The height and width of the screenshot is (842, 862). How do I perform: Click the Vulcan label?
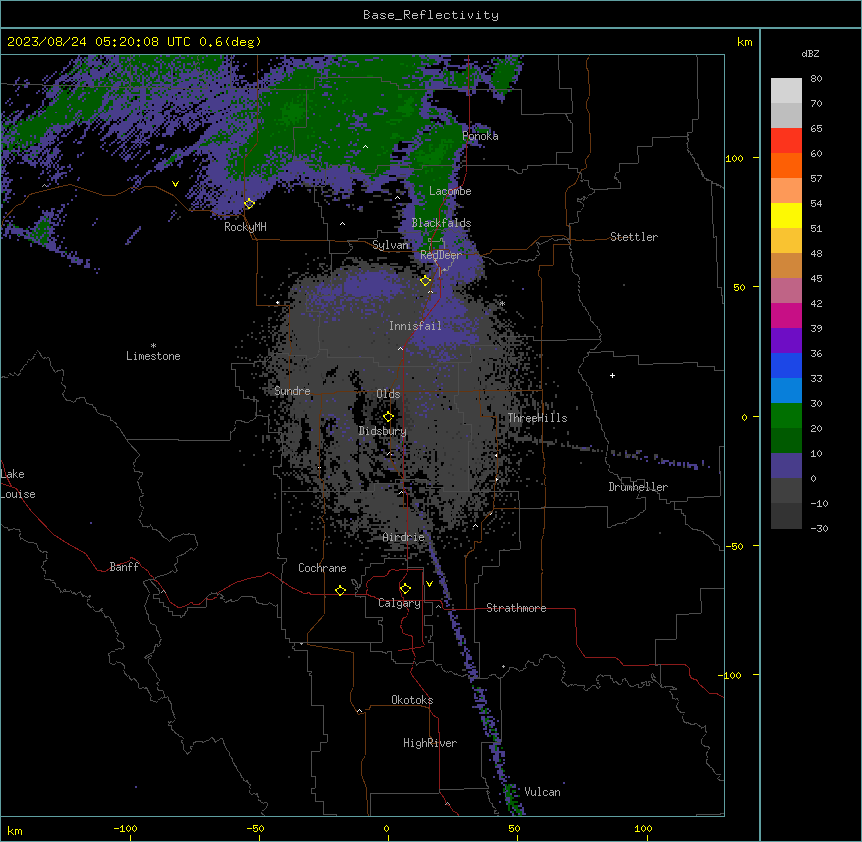pyautogui.click(x=543, y=792)
